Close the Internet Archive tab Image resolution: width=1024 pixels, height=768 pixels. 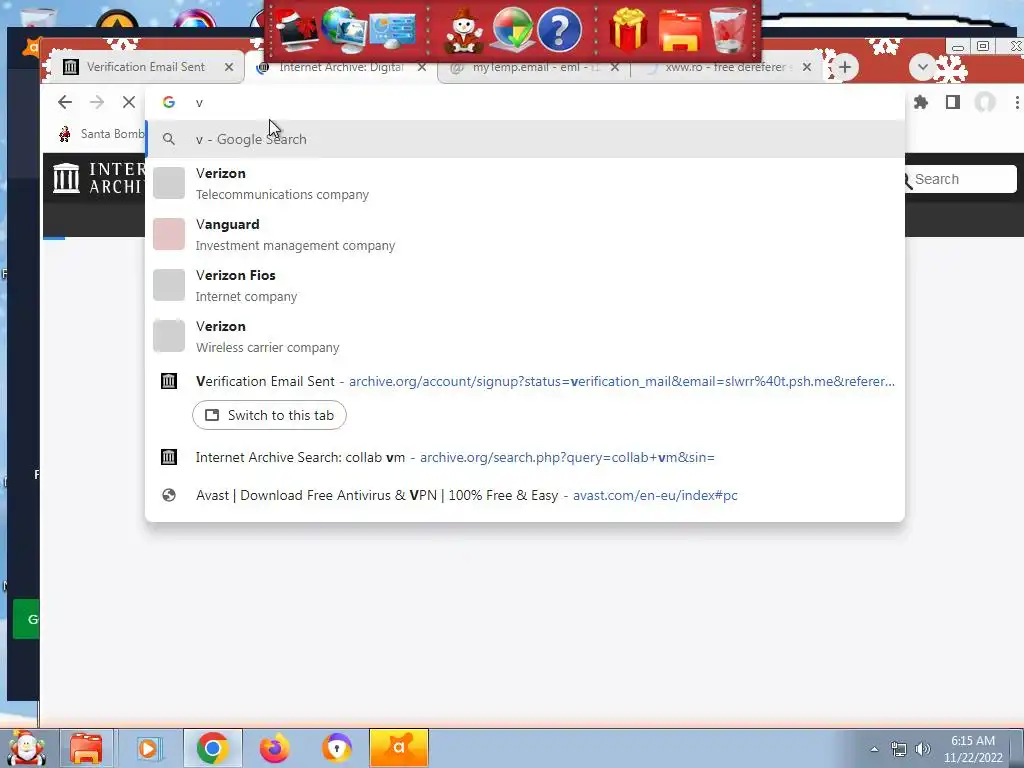[422, 67]
